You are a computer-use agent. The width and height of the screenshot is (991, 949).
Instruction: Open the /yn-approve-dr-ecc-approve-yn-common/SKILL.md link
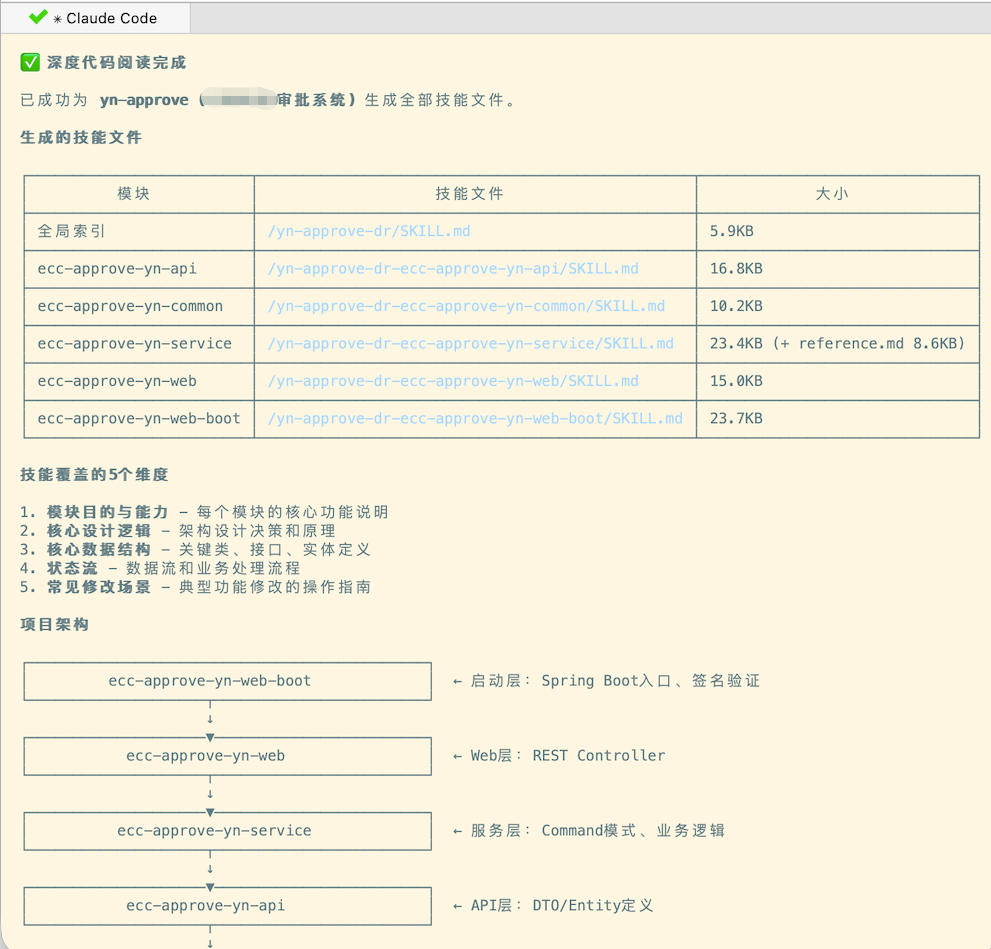tap(466, 306)
